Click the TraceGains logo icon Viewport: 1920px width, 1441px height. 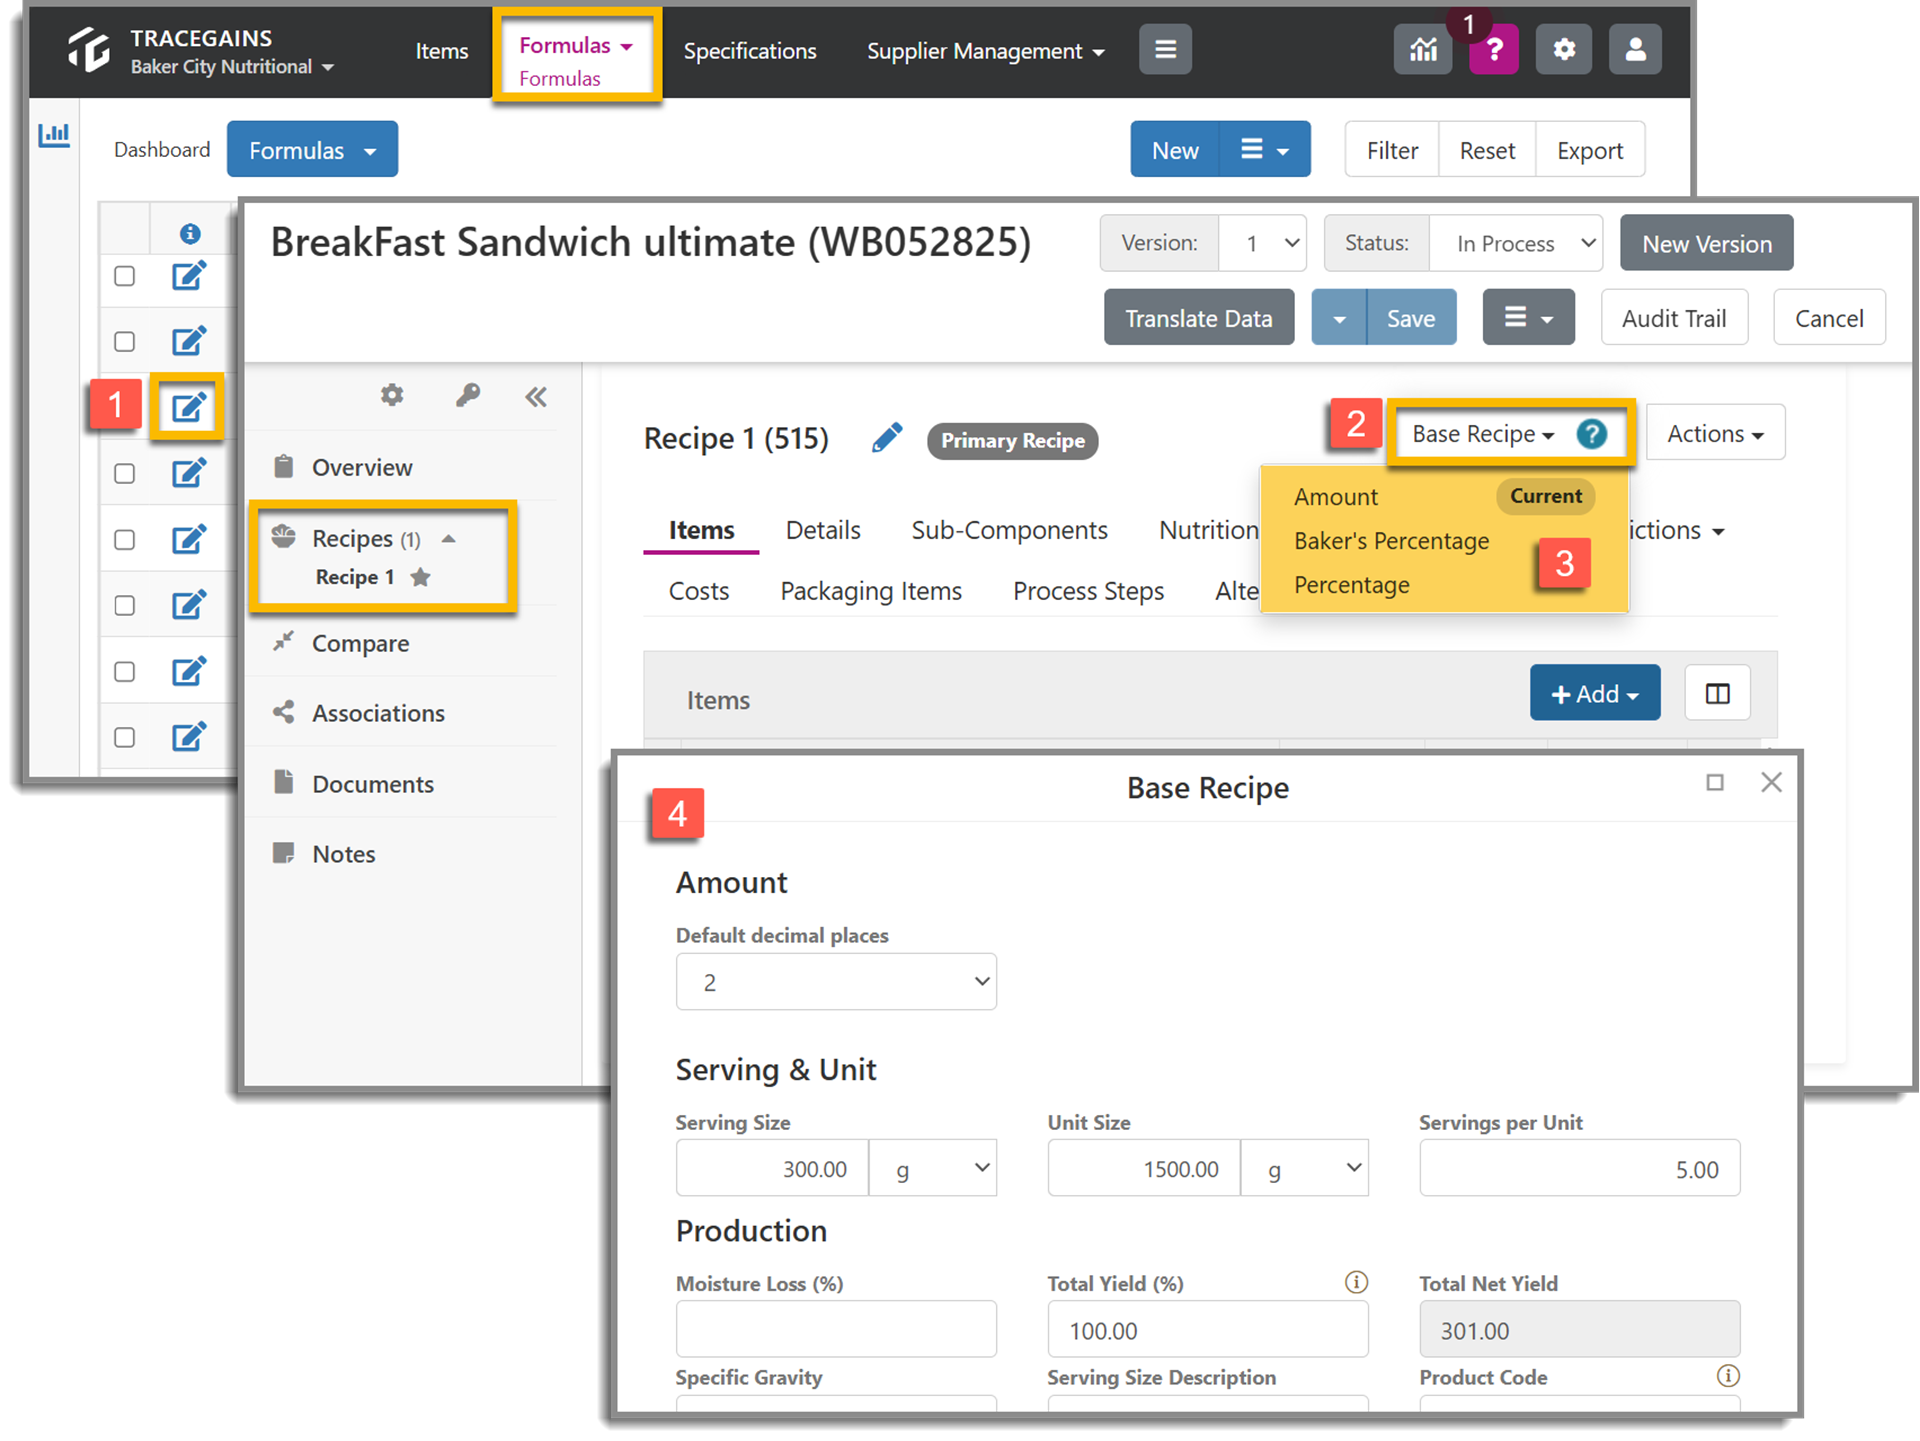pos(89,50)
